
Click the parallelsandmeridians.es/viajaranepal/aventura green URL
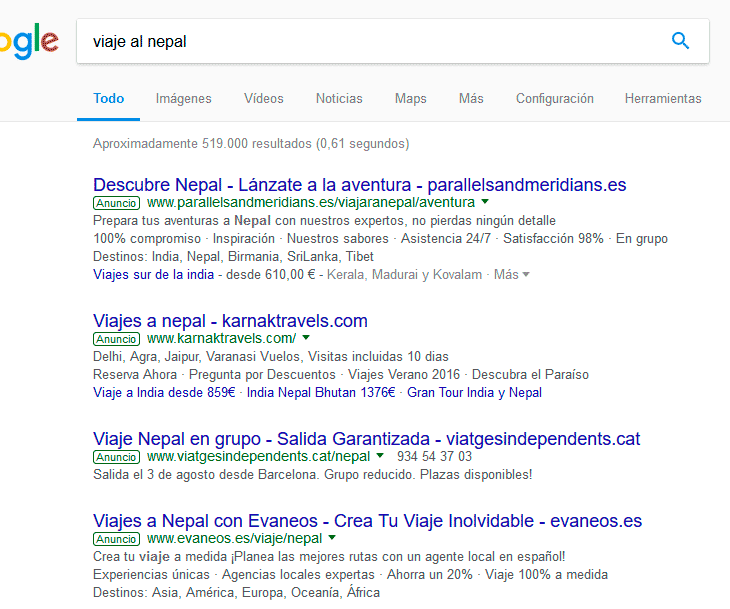coord(311,203)
